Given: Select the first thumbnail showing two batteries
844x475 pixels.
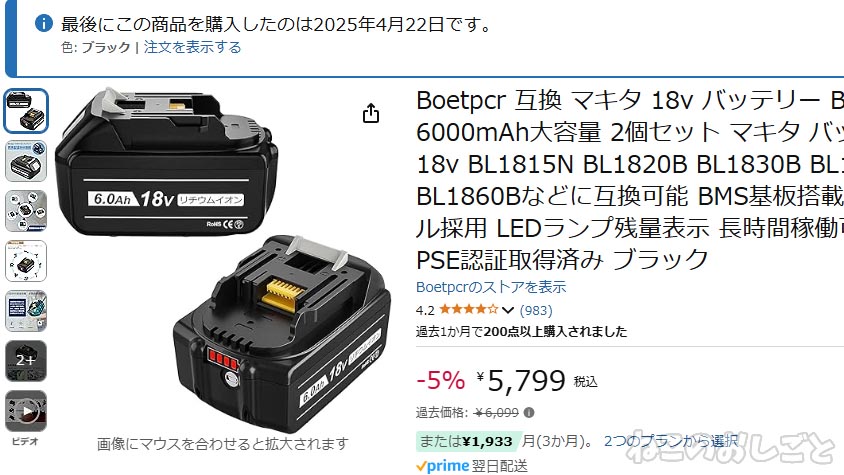Looking at the screenshot, I should click(26, 111).
